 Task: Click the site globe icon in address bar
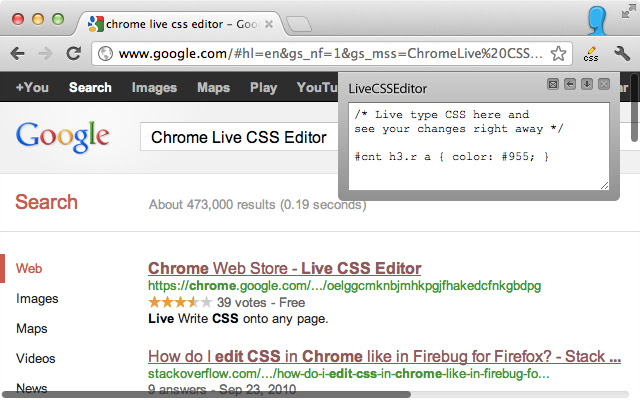click(x=104, y=53)
